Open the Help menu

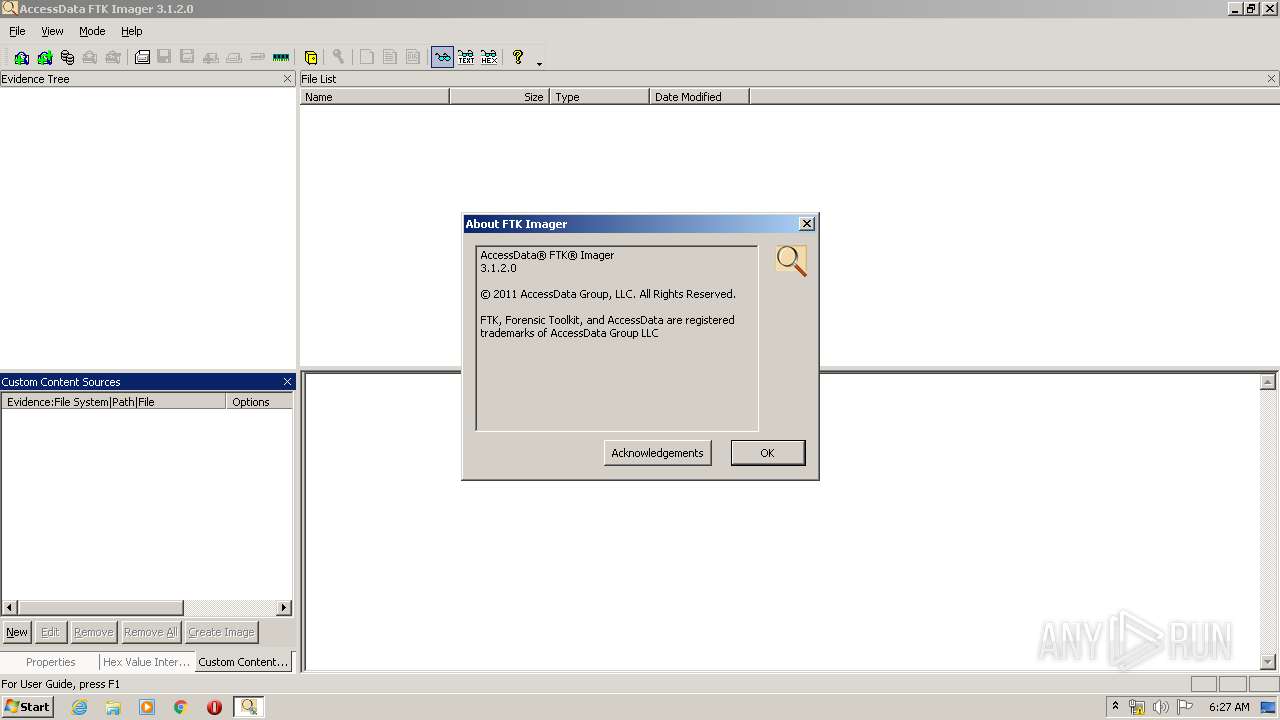click(x=132, y=31)
